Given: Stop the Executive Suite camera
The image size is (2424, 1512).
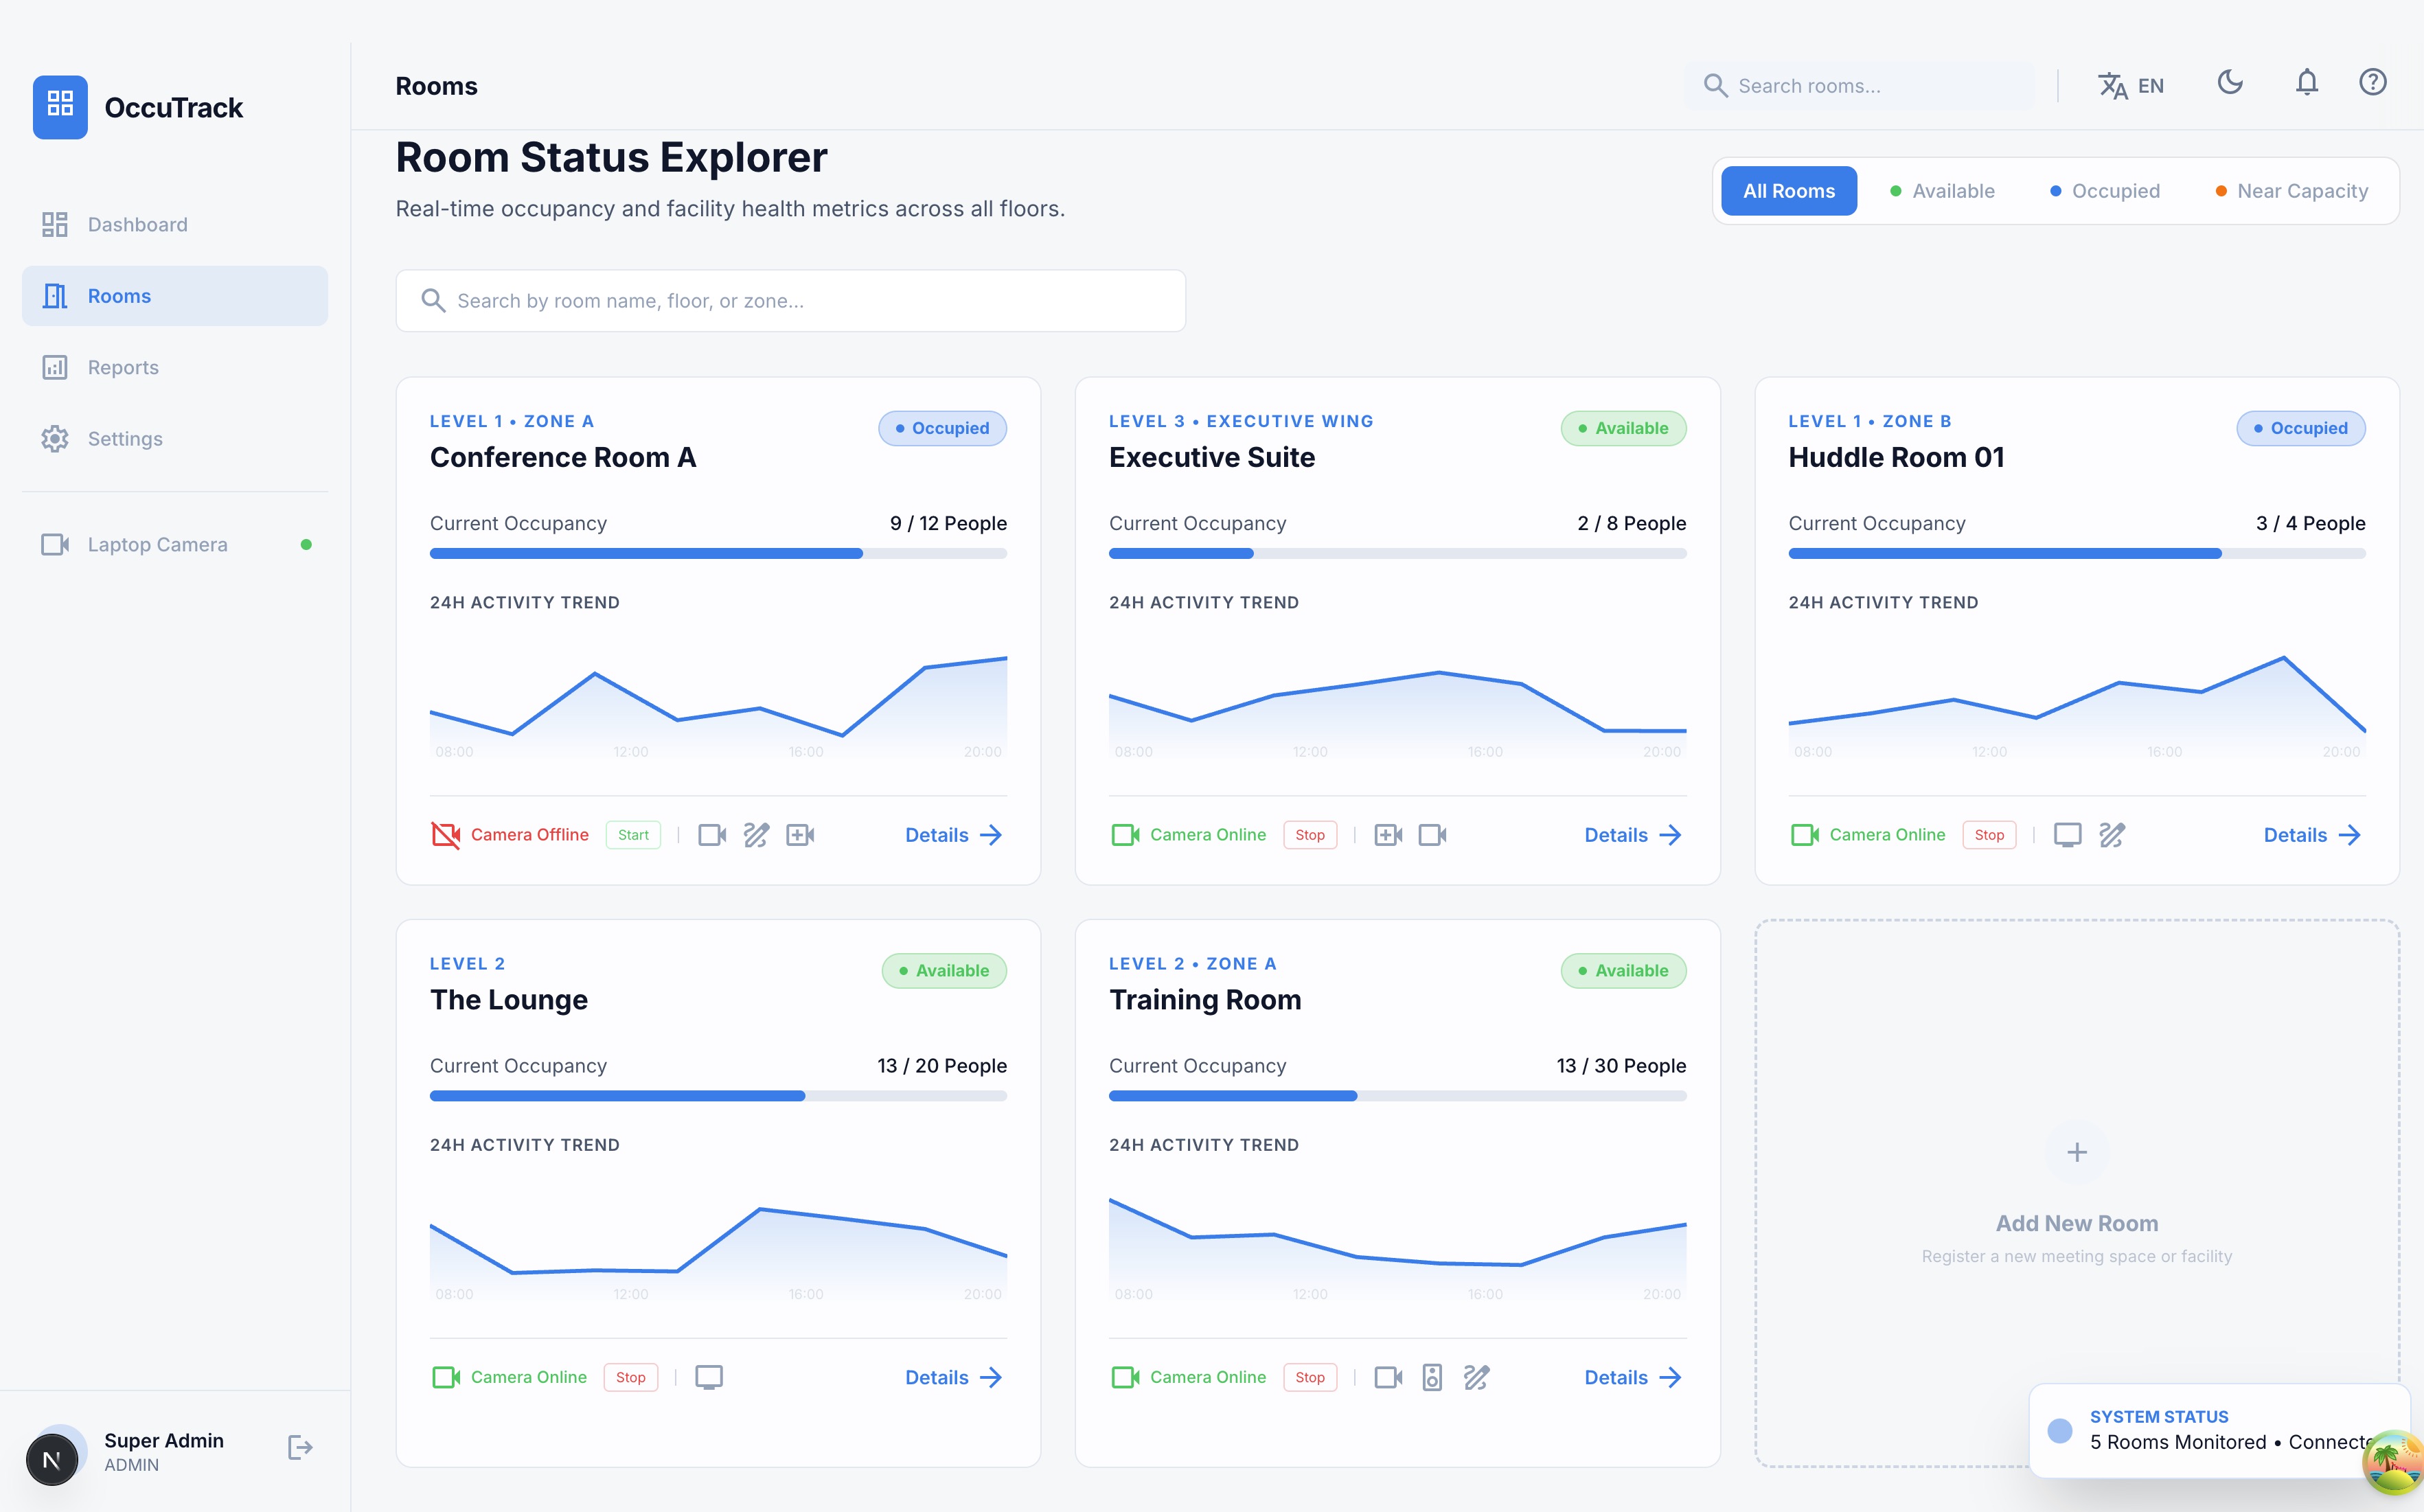Looking at the screenshot, I should point(1310,835).
